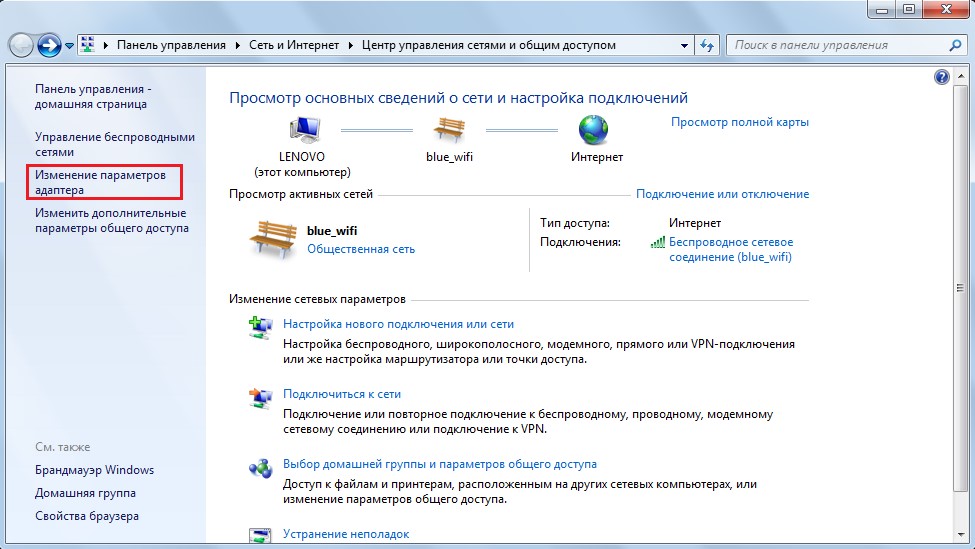Click the large bench icon under active networks
Image resolution: width=975 pixels, height=549 pixels.
[272, 239]
